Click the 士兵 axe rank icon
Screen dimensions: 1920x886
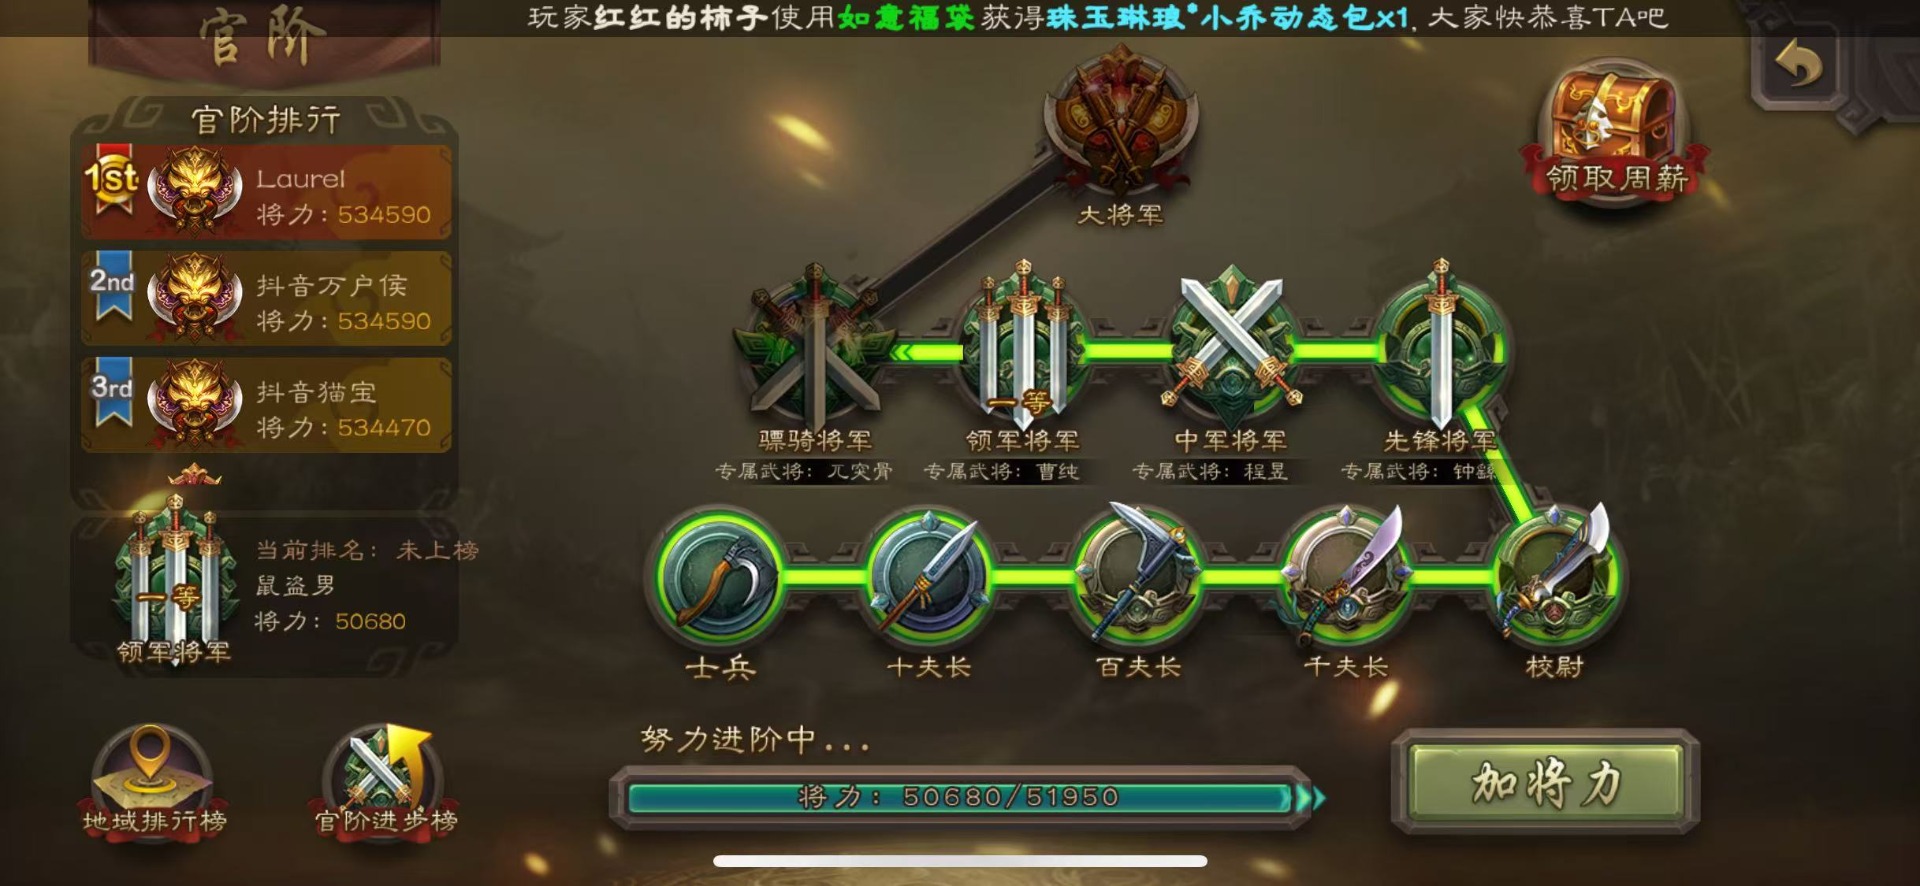(718, 577)
